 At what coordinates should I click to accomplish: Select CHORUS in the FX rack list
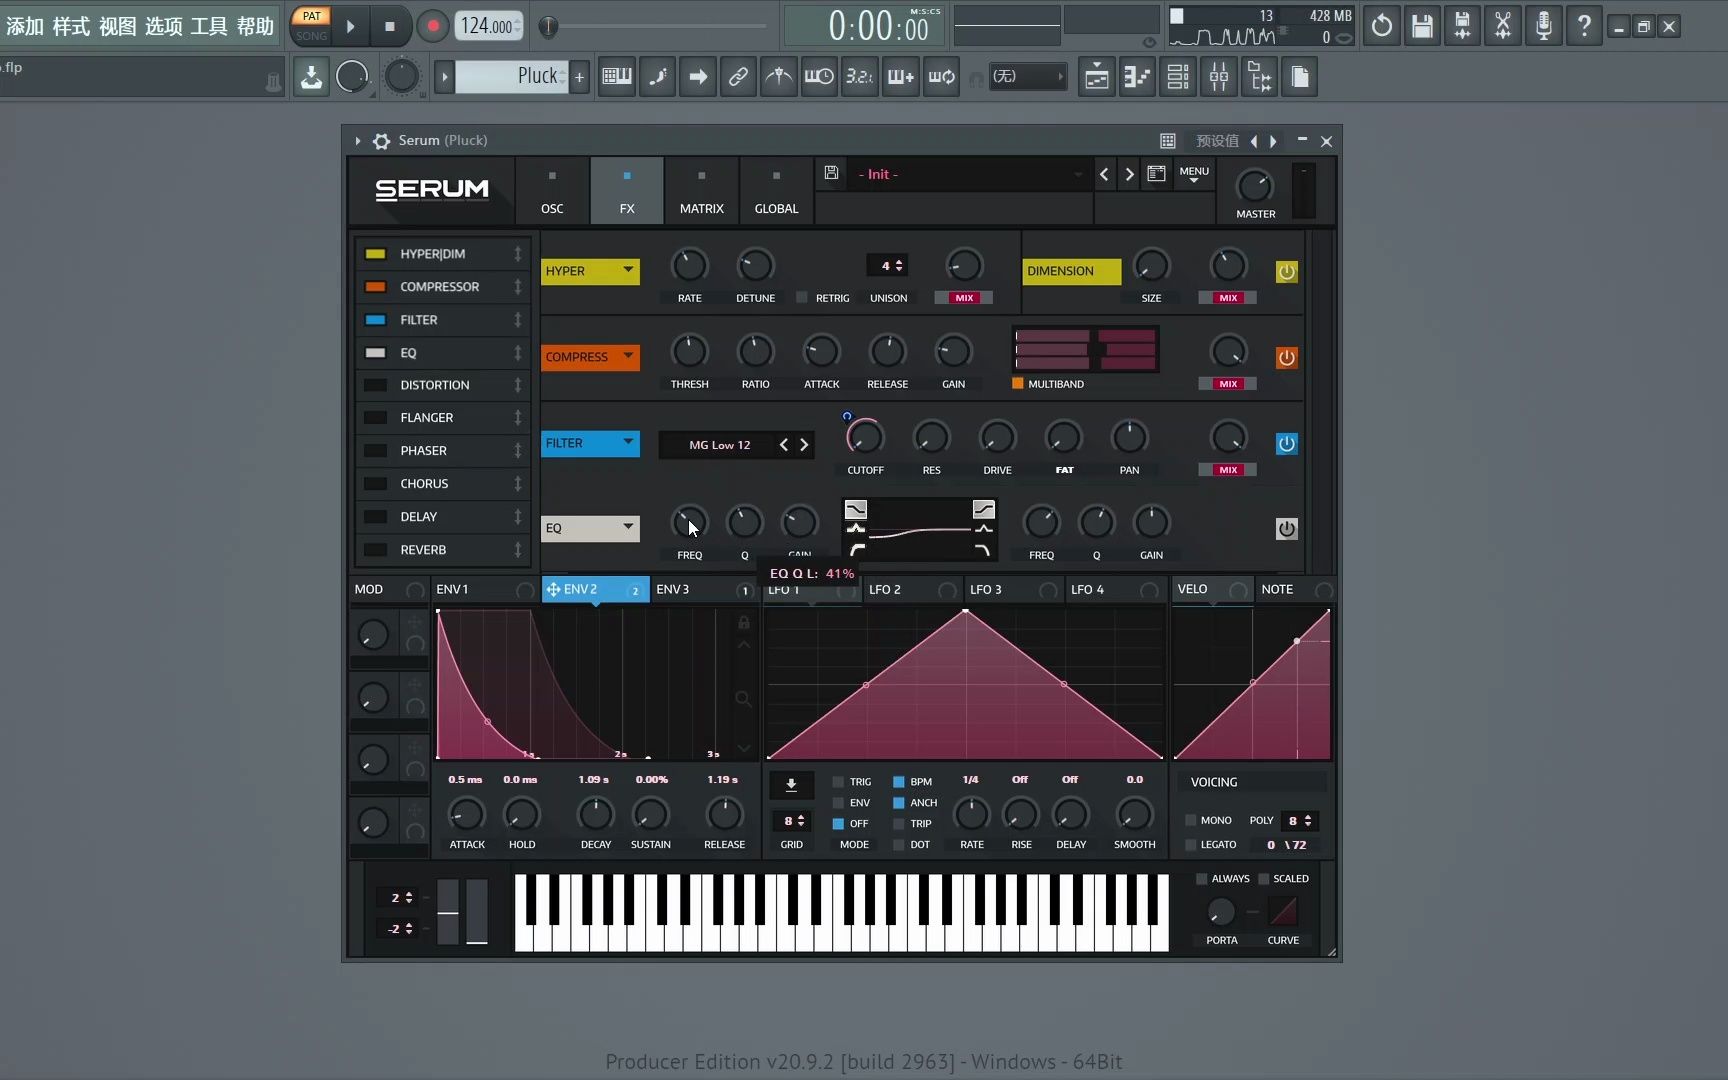(441, 484)
